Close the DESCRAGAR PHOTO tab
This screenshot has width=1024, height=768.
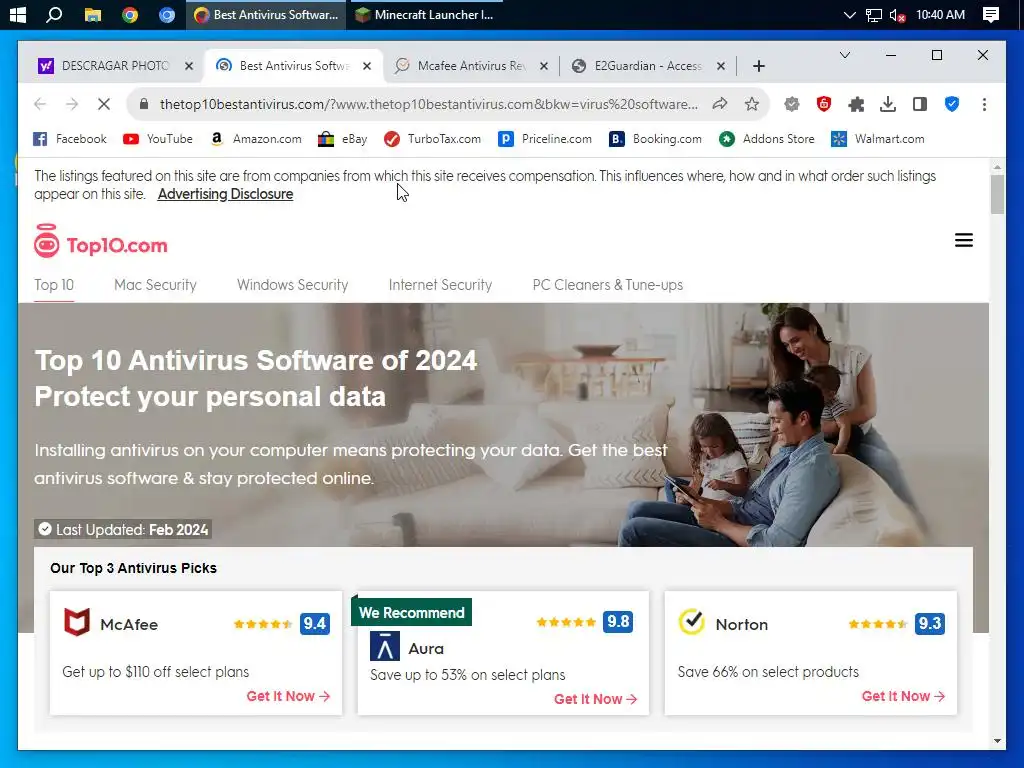click(x=189, y=66)
